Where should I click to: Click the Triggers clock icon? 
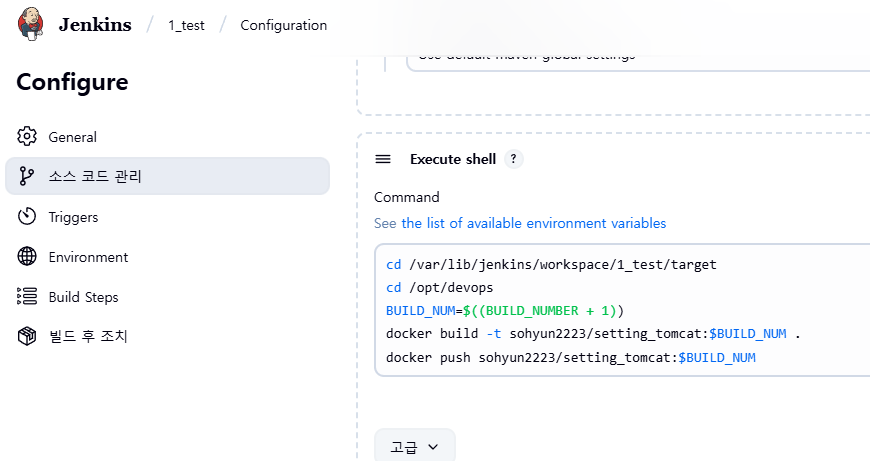click(27, 216)
